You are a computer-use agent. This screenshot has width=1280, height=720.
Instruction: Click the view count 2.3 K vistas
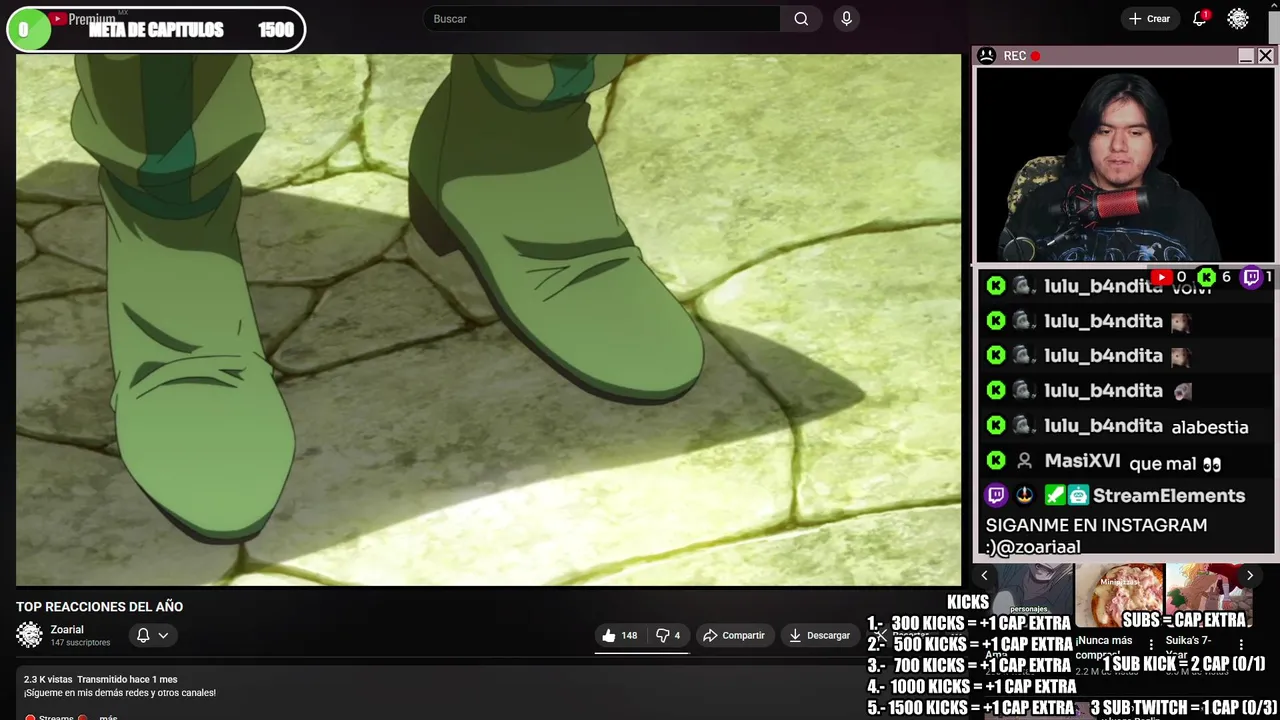pyautogui.click(x=48, y=679)
